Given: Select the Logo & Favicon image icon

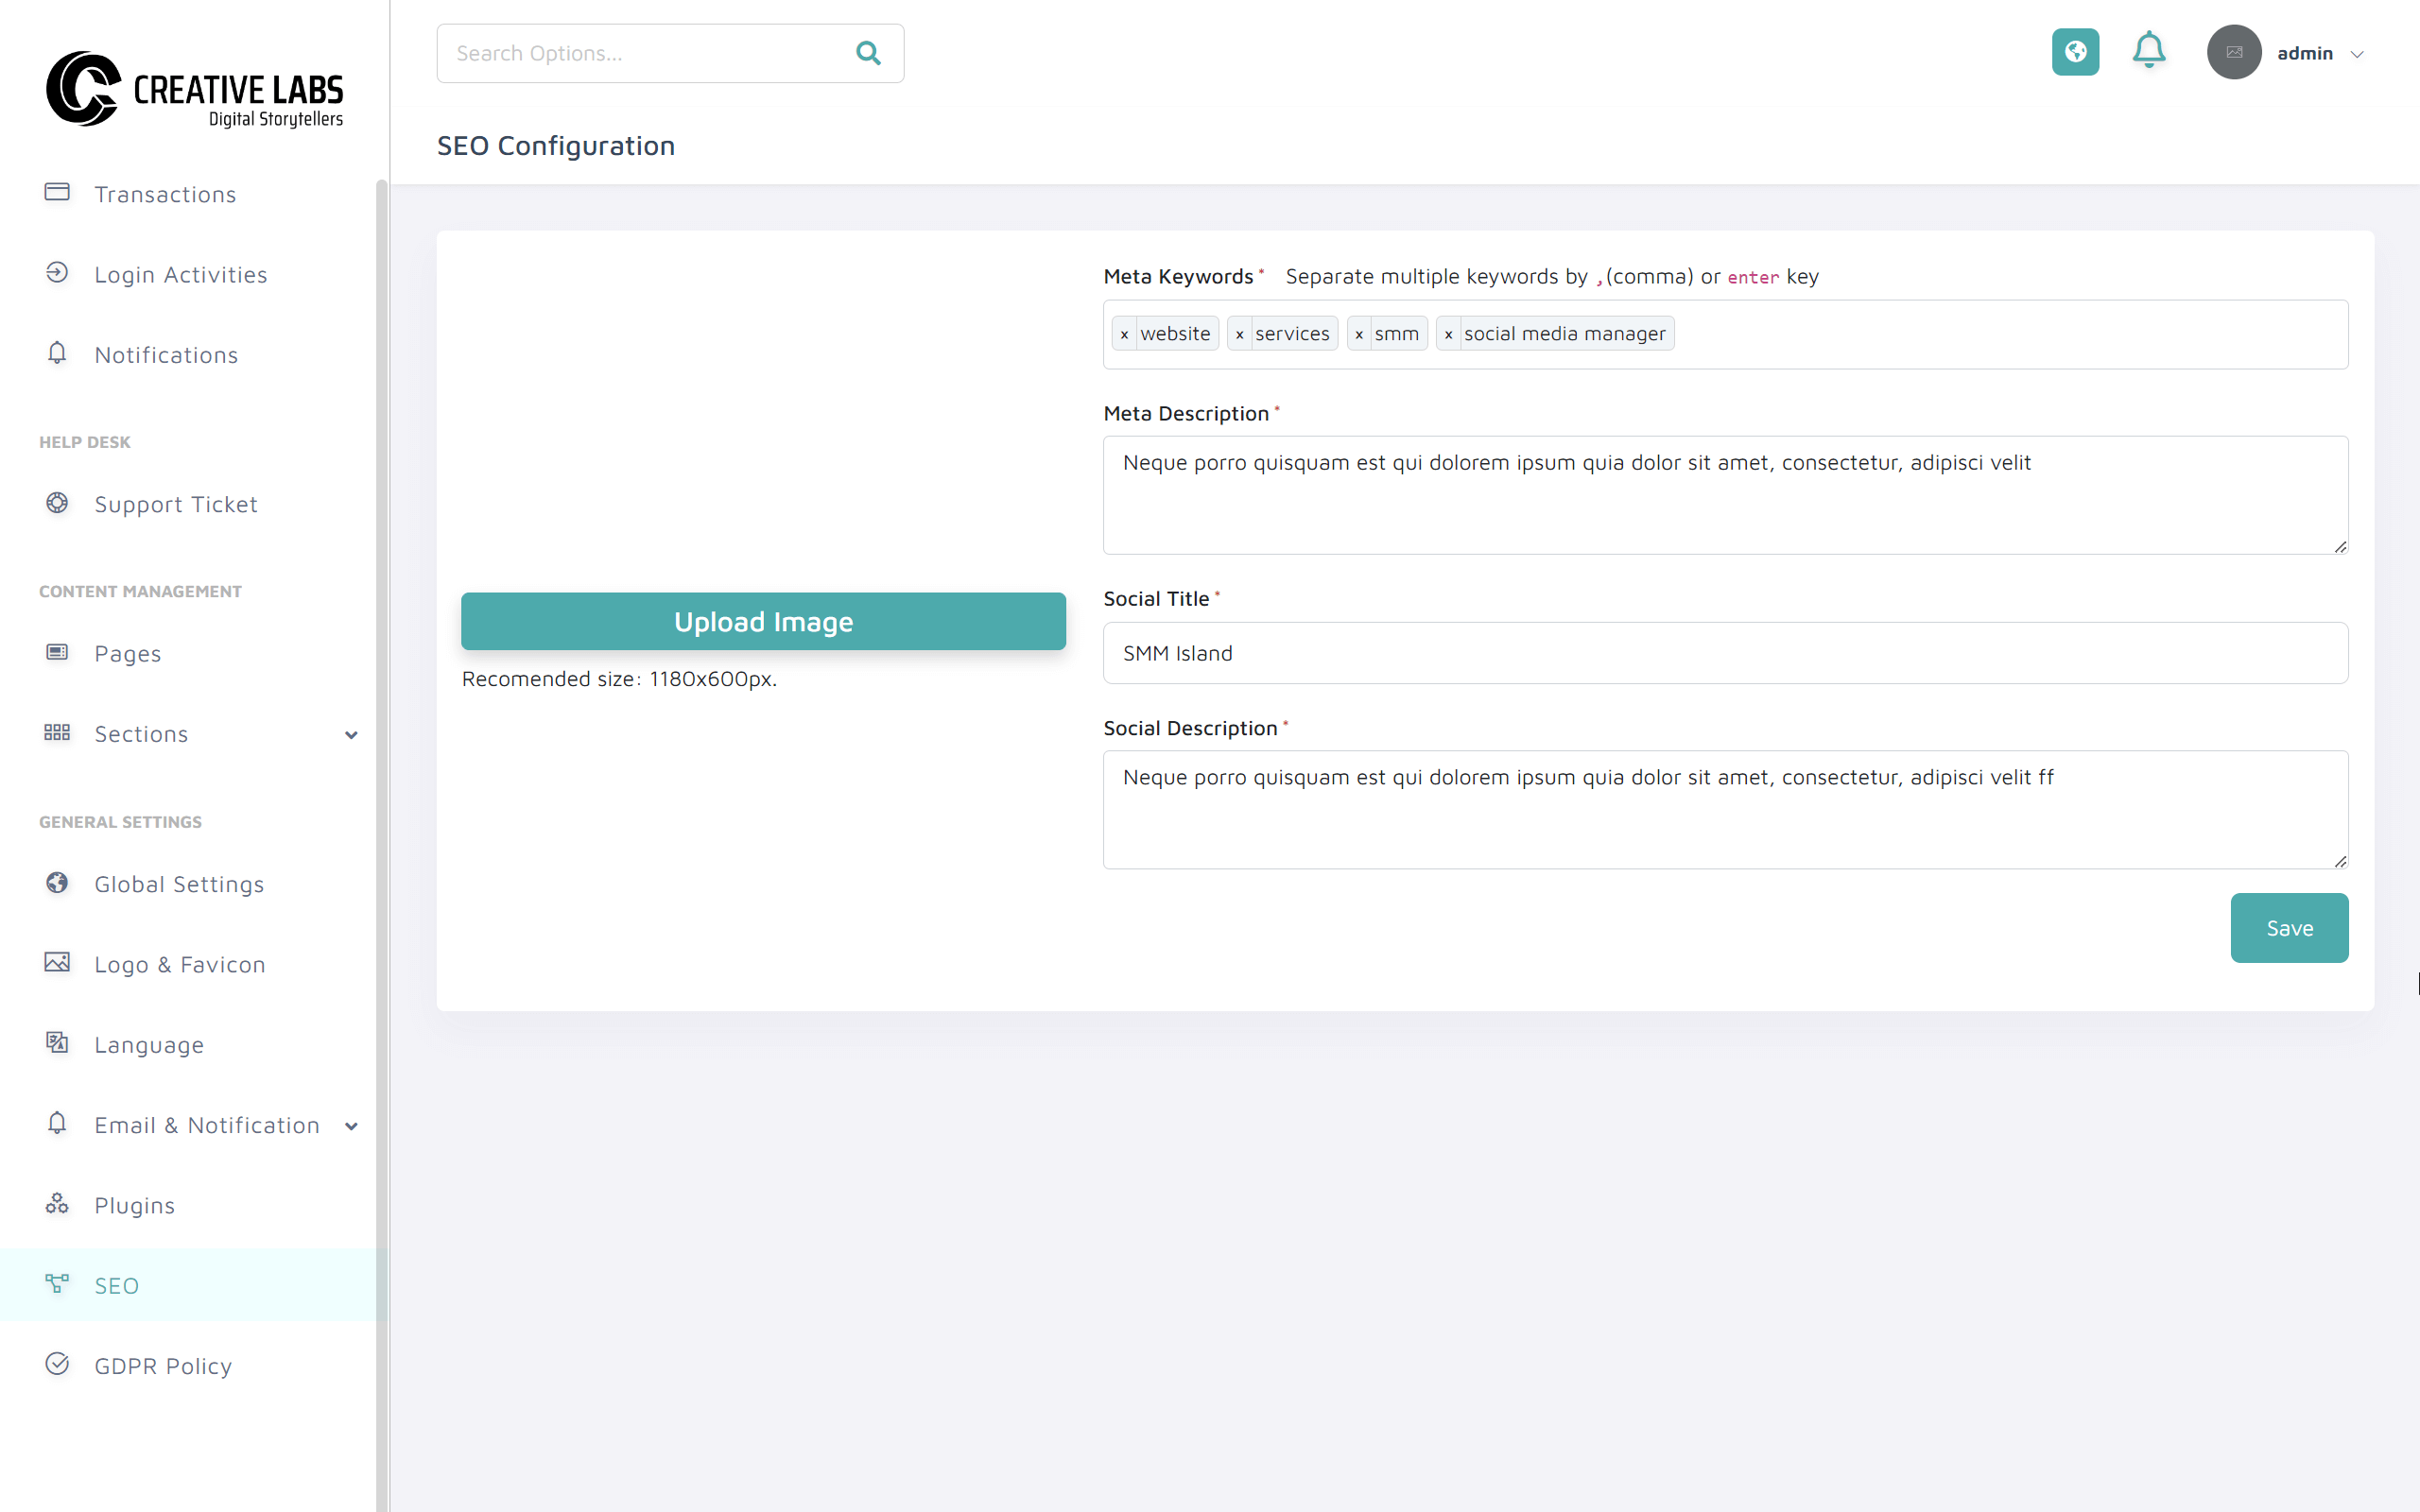Looking at the screenshot, I should [x=57, y=962].
